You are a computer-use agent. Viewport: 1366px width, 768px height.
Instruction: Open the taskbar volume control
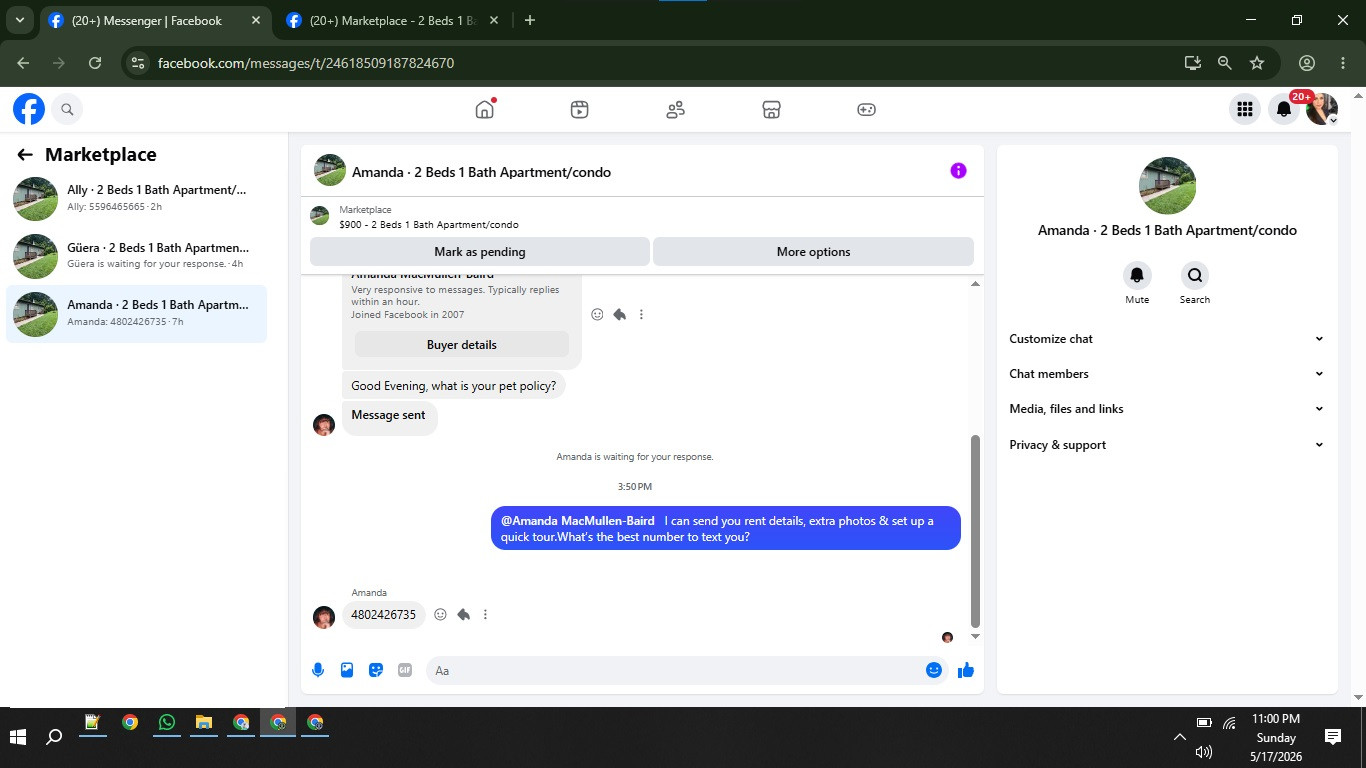[1203, 752]
